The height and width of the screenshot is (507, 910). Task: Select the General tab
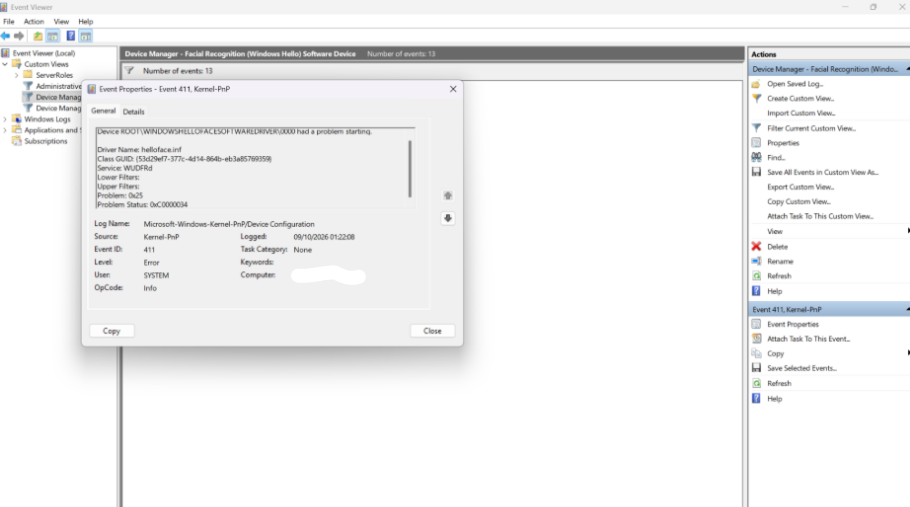(x=103, y=111)
